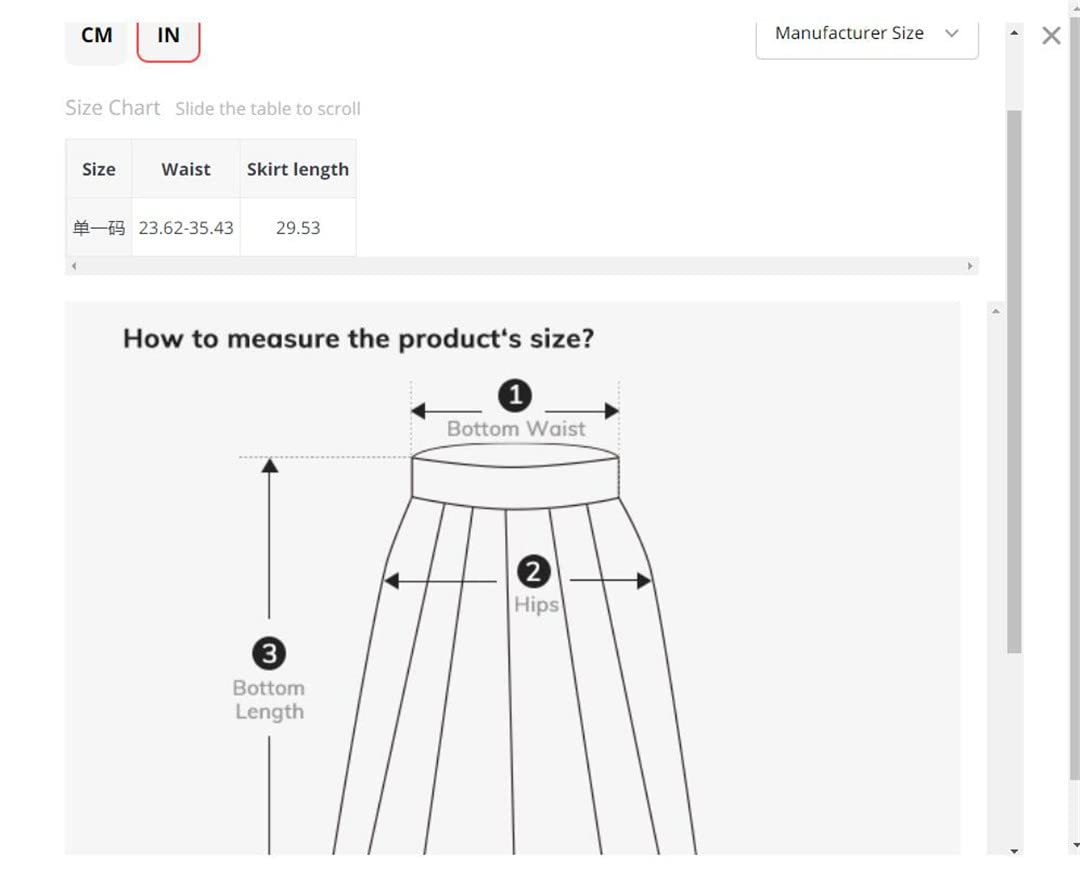Click the number 1 Bottom Waist marker
This screenshot has width=1080, height=895.
(515, 395)
